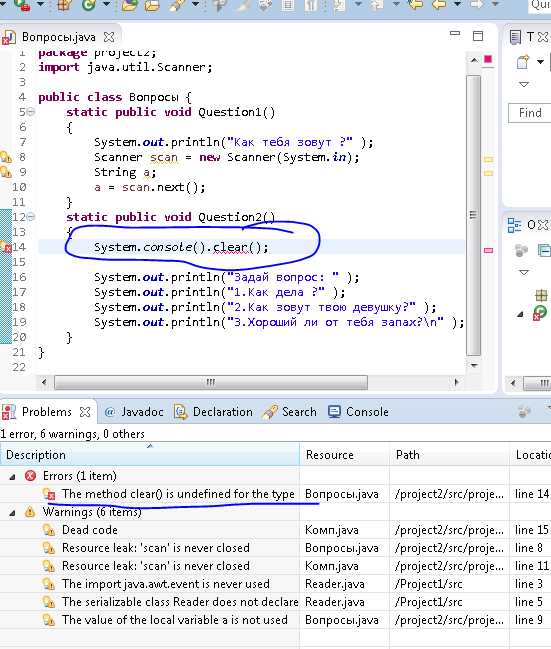The image size is (551, 649).
Task: Click the Open Type toolbar icon
Action: coord(130,5)
